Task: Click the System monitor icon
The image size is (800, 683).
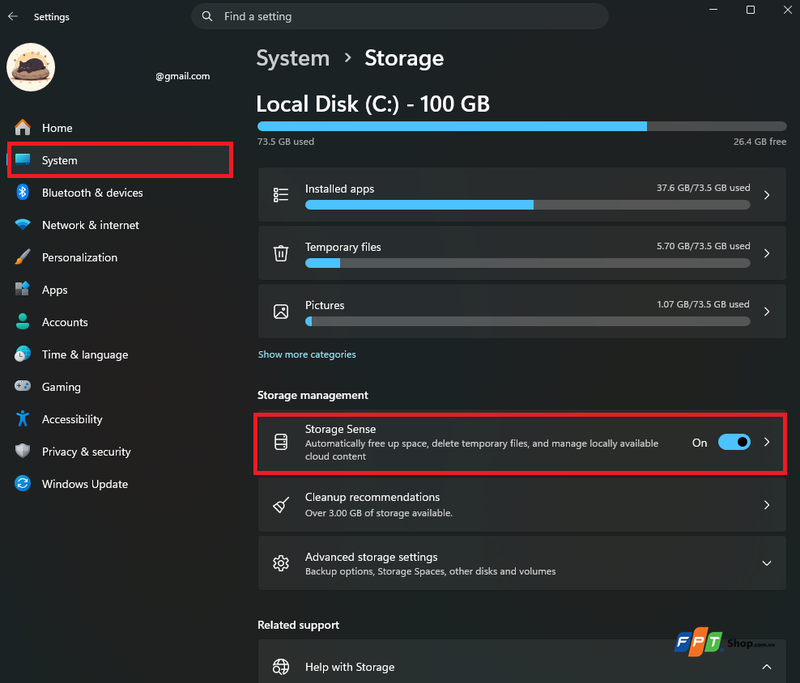Action: [22, 160]
